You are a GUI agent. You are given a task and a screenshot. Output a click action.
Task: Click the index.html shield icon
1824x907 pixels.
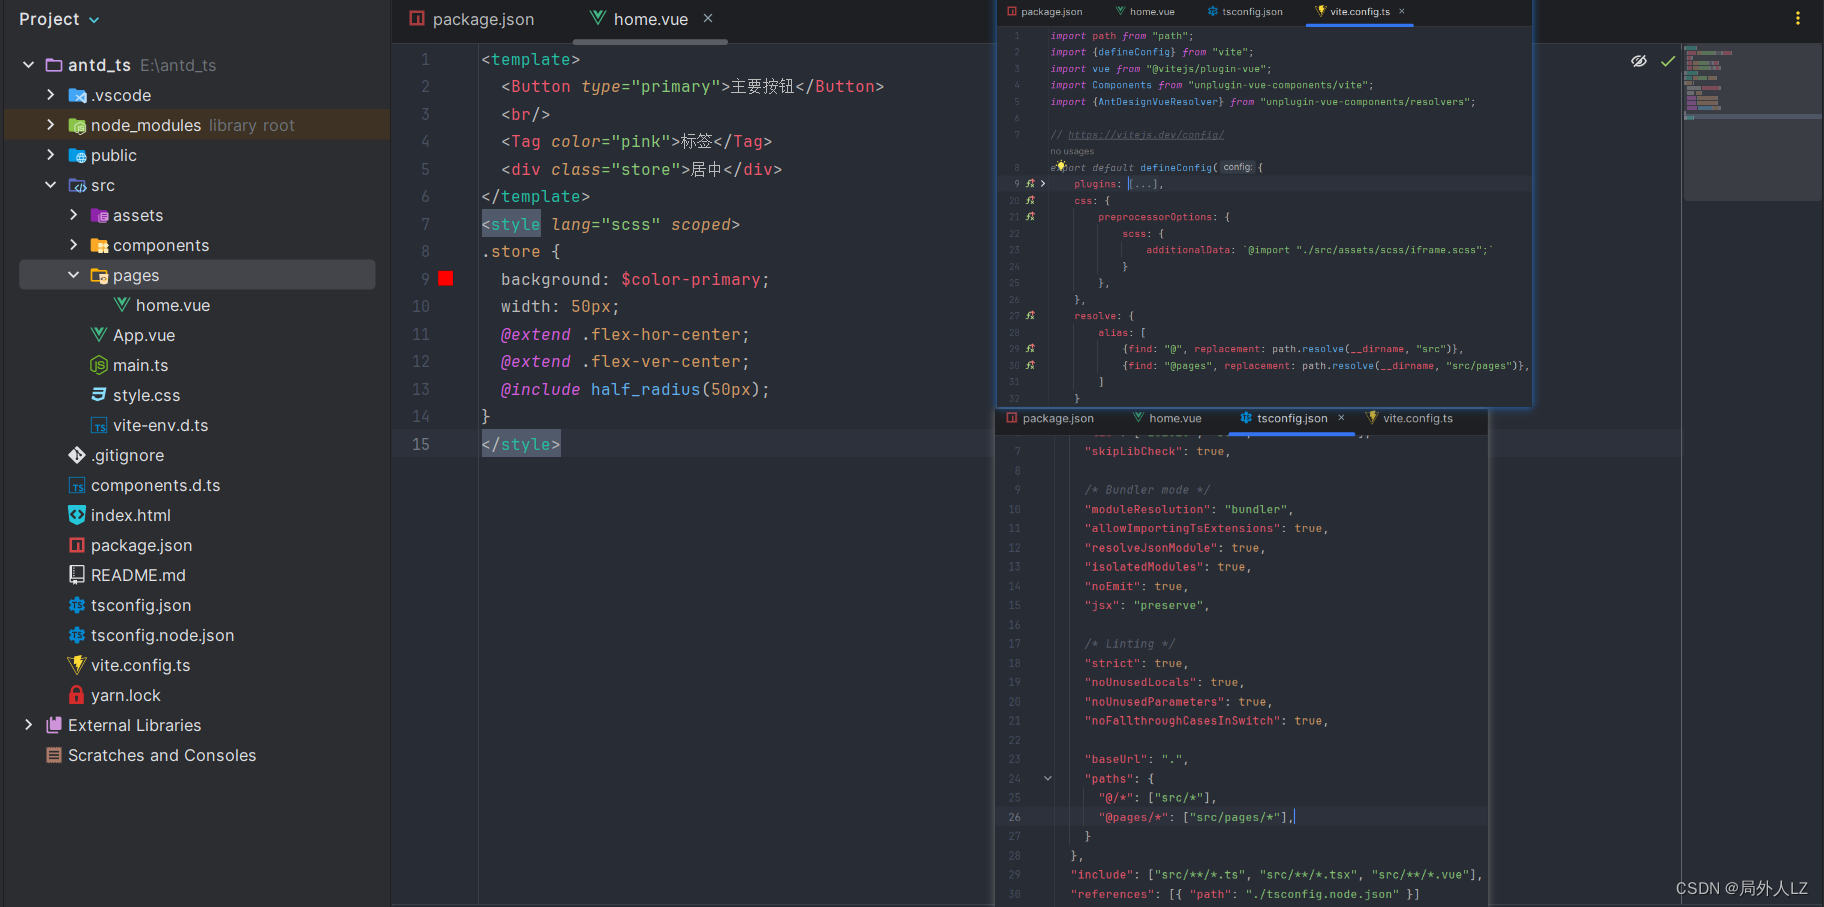[77, 515]
